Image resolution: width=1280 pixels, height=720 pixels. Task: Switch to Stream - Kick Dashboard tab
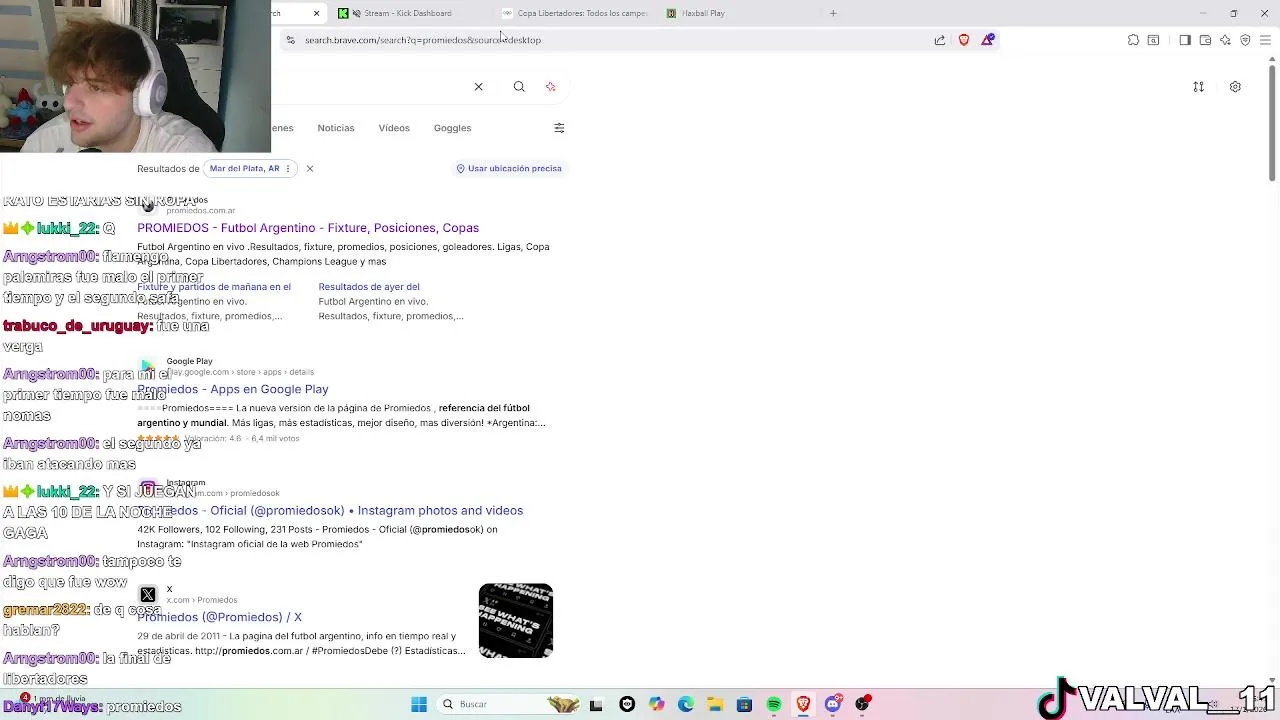point(407,13)
